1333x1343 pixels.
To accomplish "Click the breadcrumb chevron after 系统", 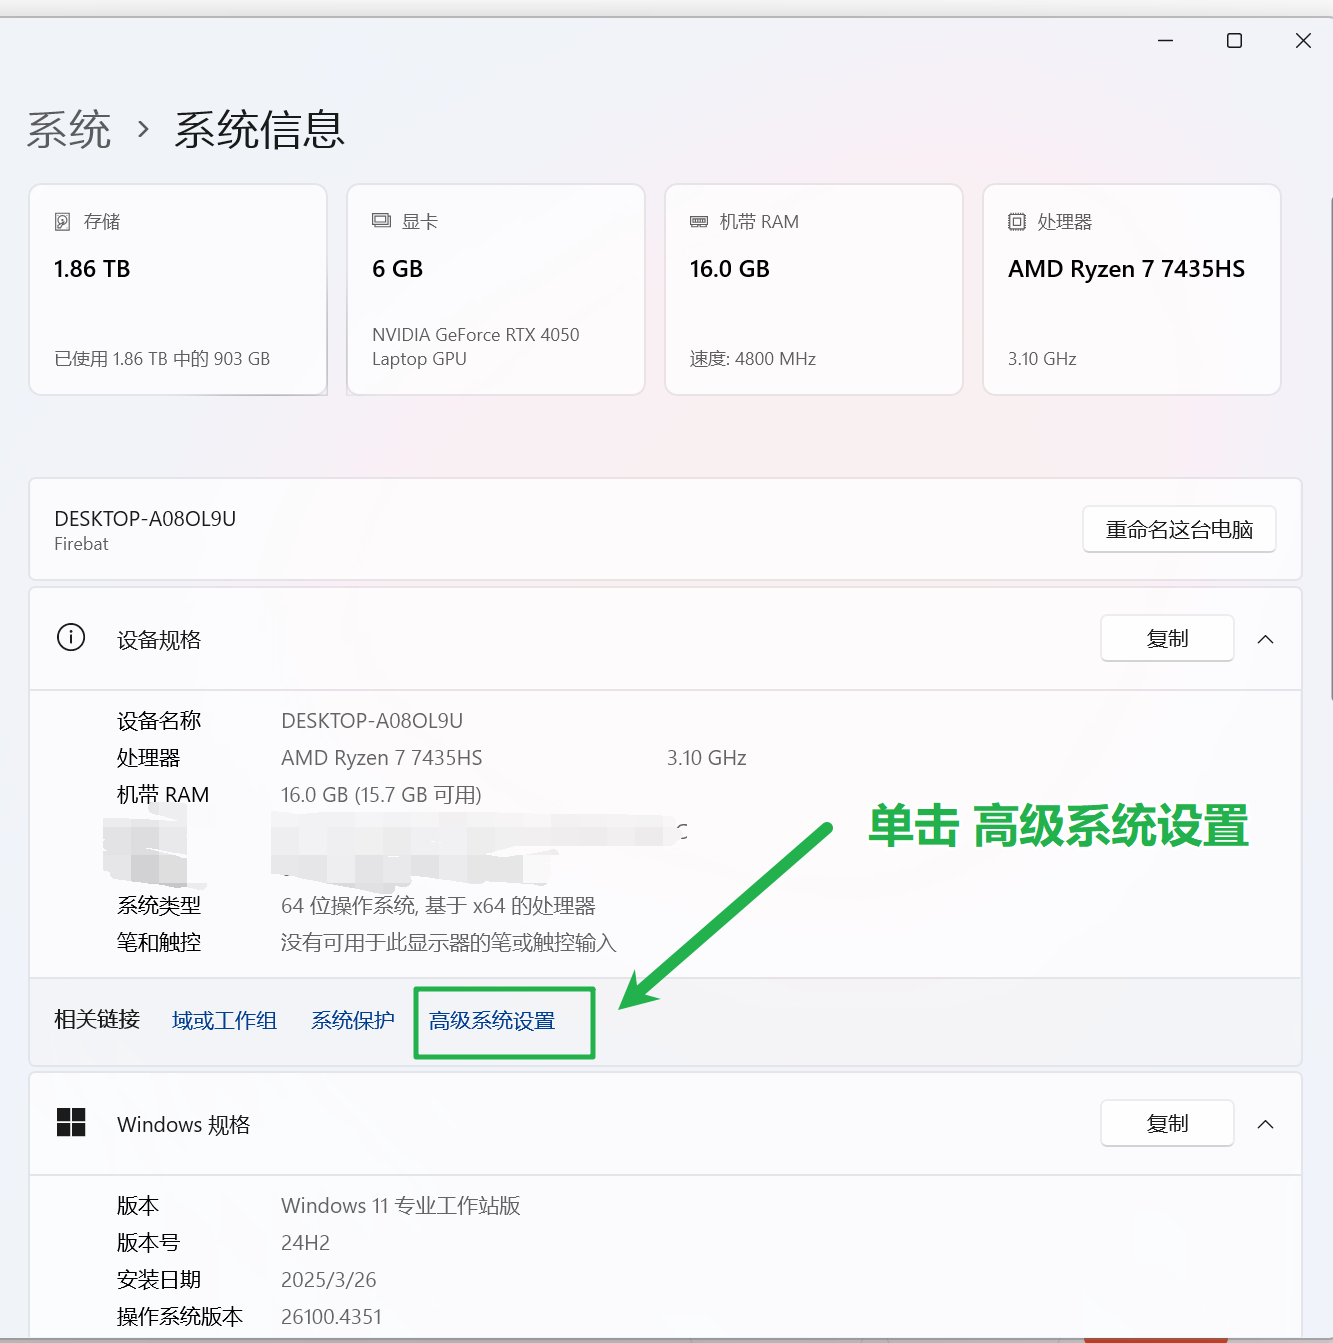I will (x=143, y=130).
